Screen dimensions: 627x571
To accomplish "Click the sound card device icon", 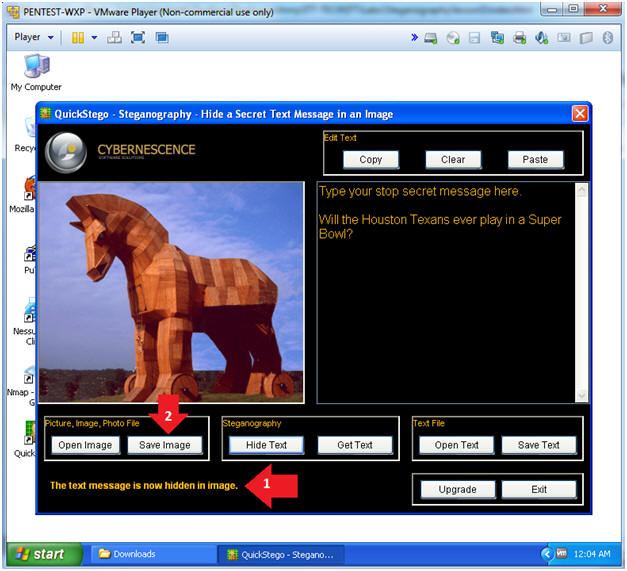I will (x=541, y=38).
